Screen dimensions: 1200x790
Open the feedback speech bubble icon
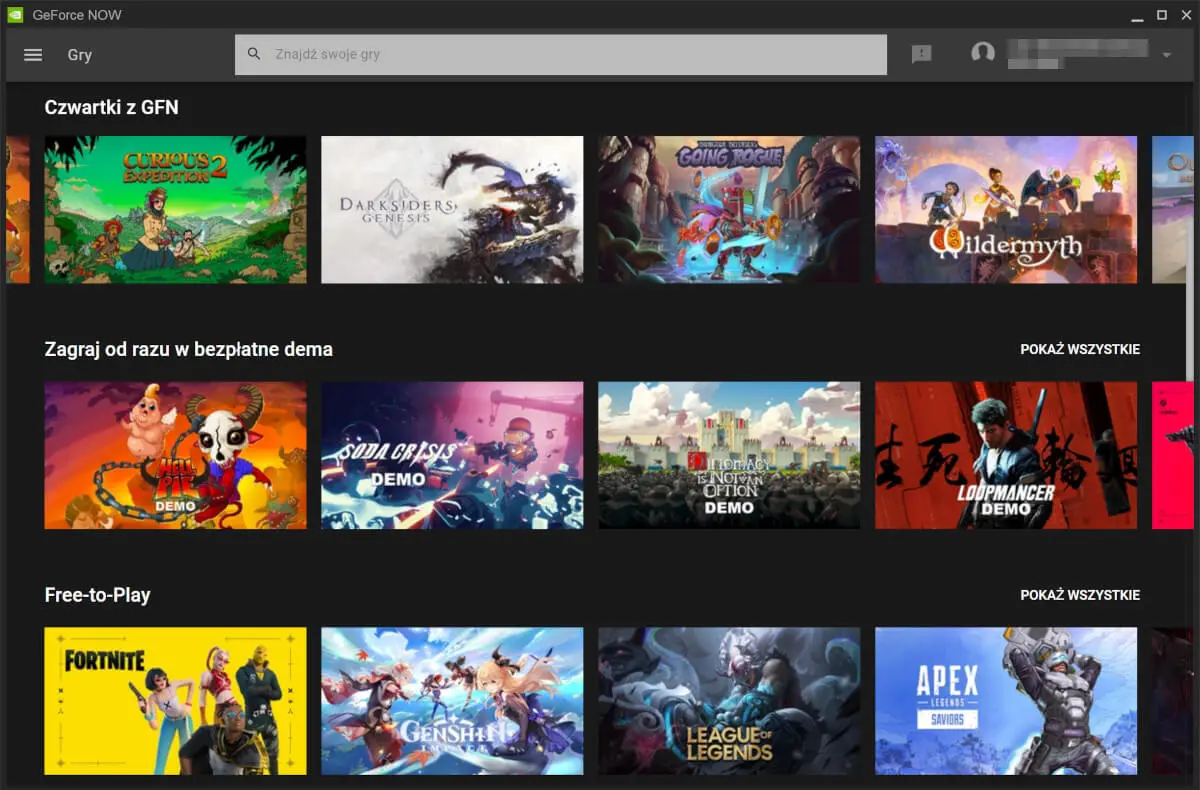pos(919,53)
